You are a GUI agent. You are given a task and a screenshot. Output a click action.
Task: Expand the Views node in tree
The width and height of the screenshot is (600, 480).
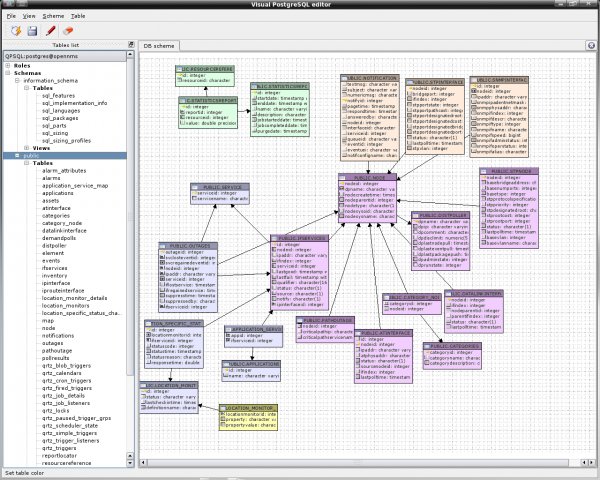coord(25,148)
